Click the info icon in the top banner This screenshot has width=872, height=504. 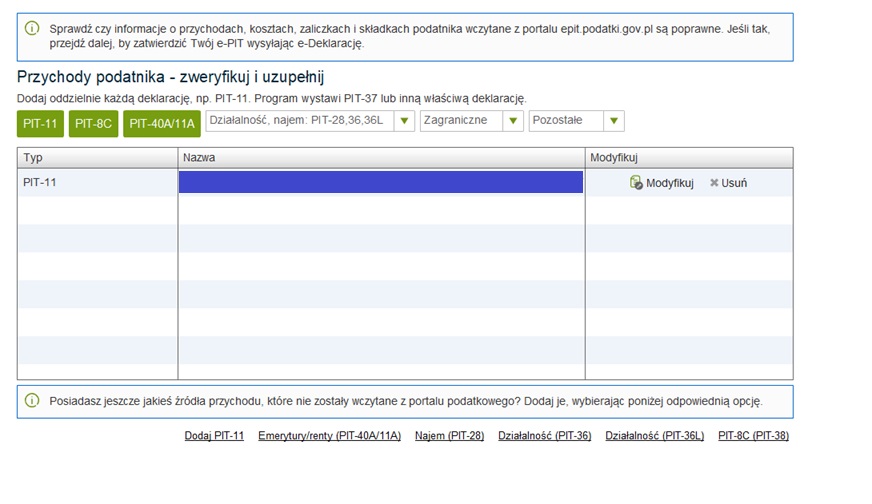32,29
